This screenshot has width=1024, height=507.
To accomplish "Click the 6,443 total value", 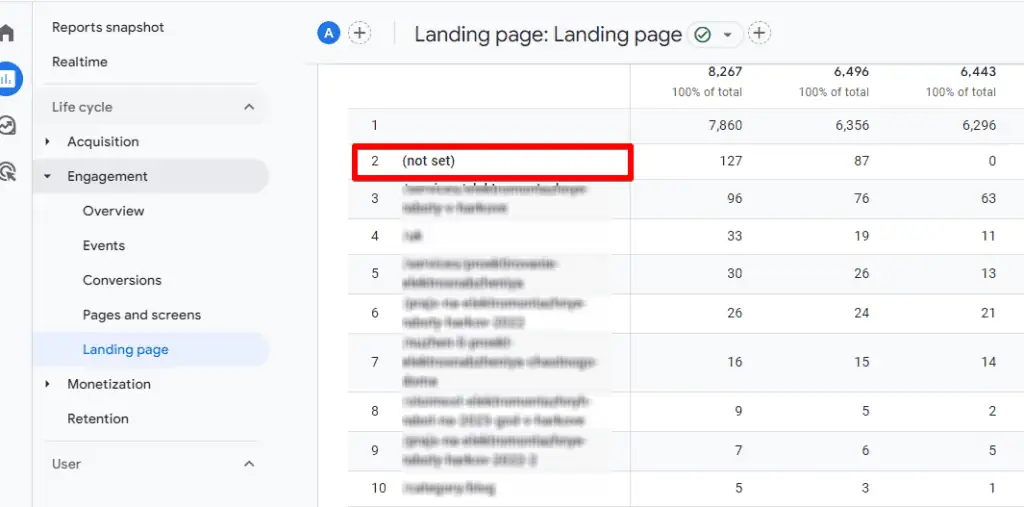I will click(978, 72).
